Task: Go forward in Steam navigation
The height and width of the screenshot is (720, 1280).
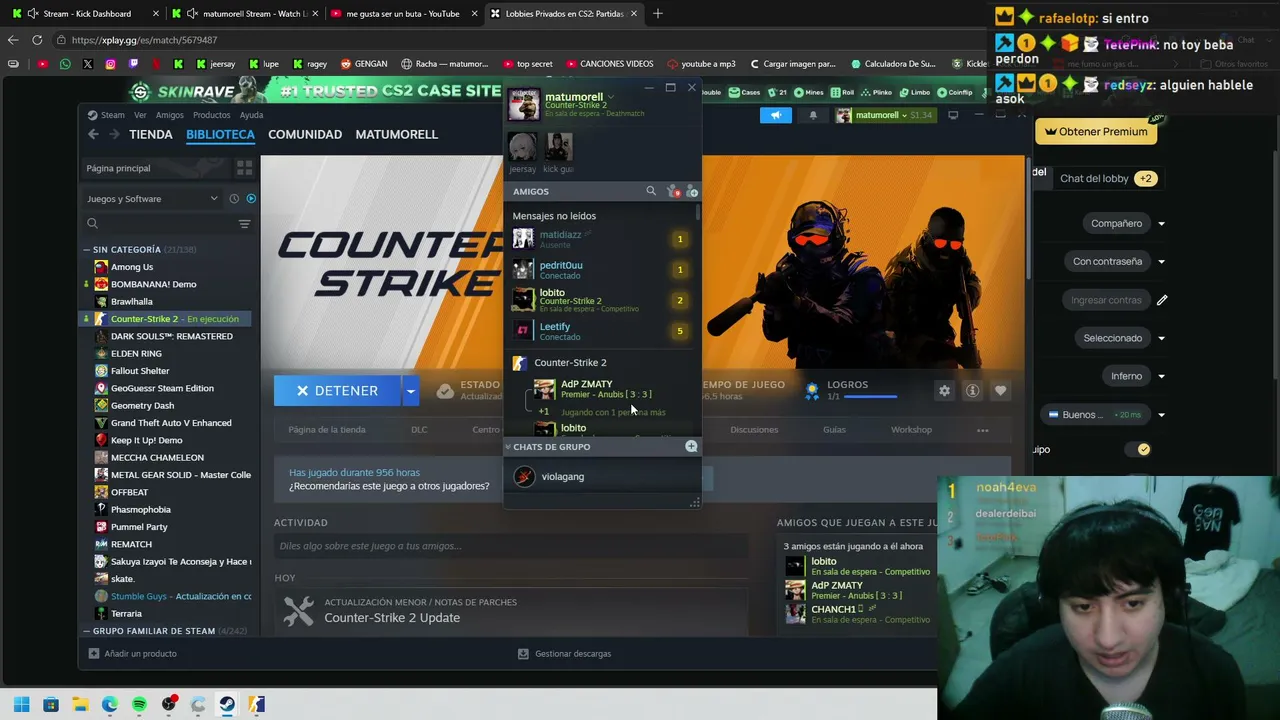Action: [x=115, y=134]
